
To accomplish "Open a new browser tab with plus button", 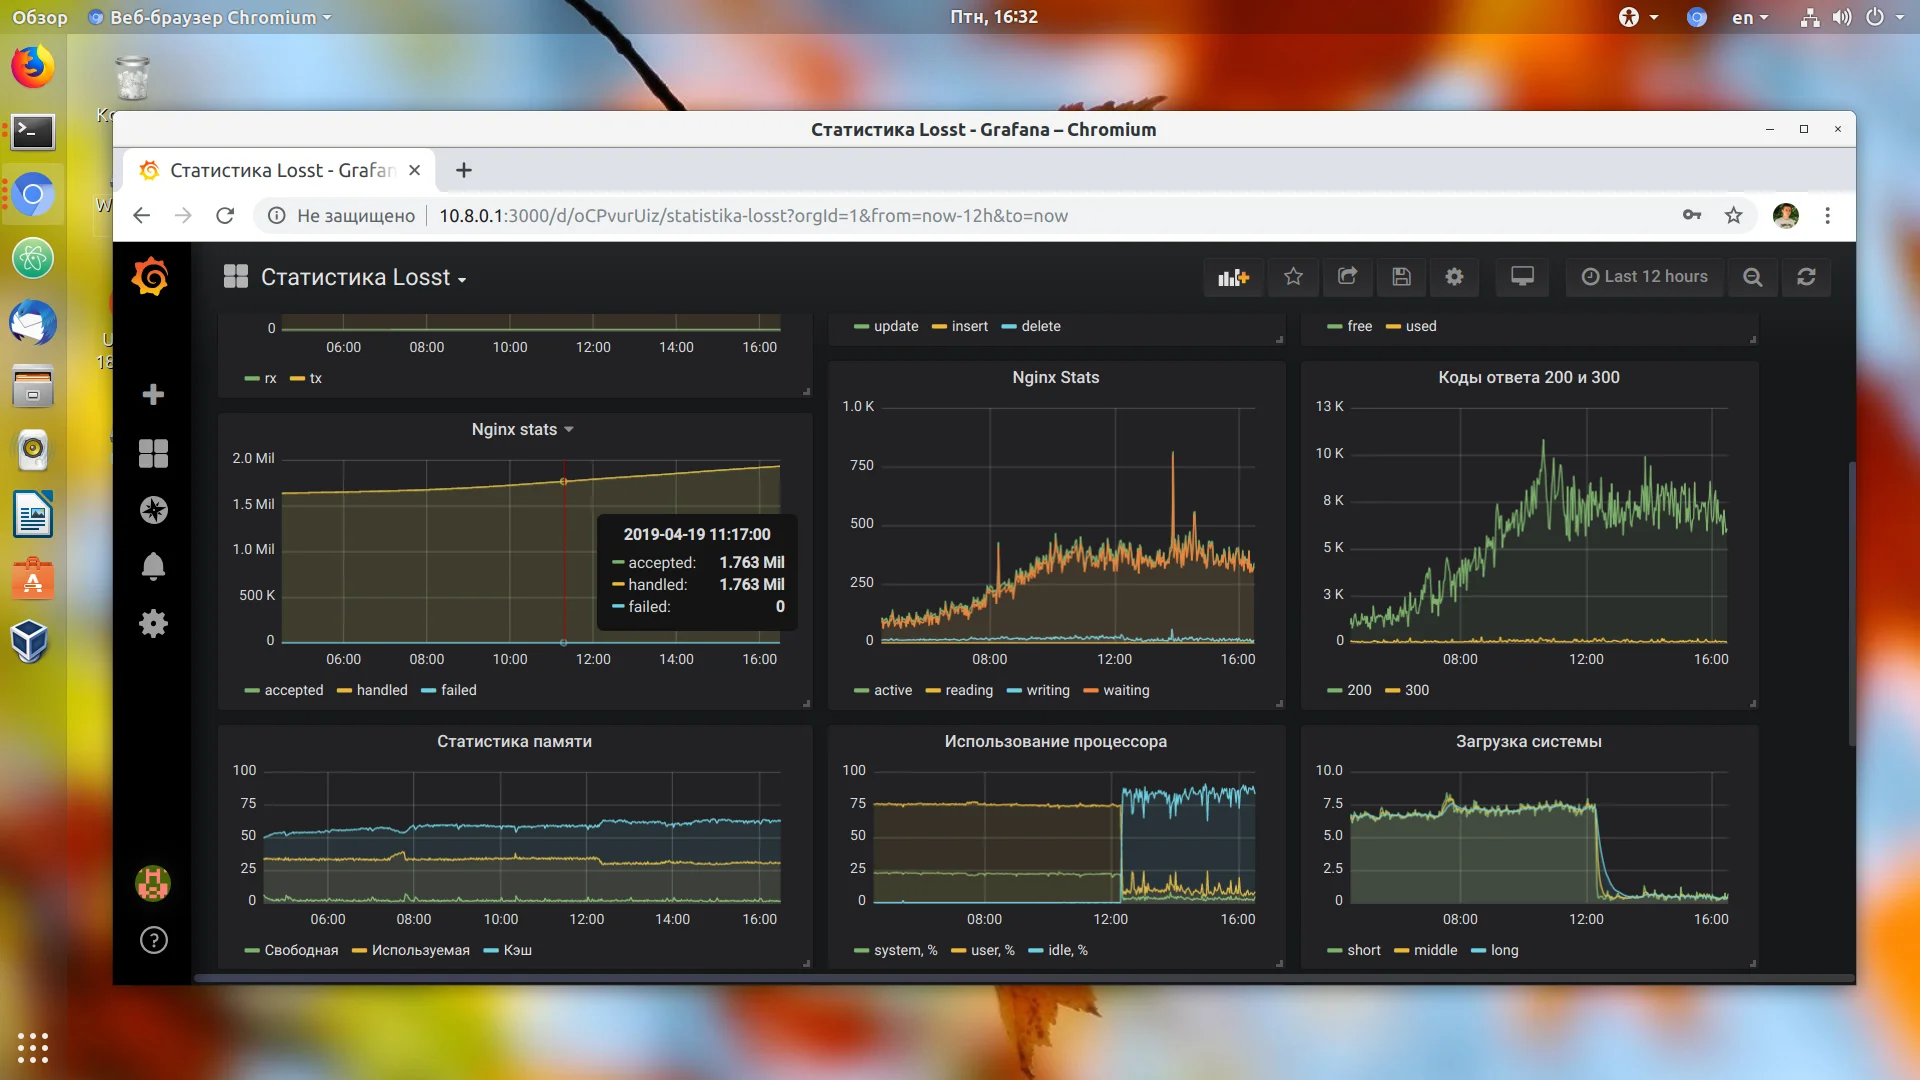I will tap(463, 170).
